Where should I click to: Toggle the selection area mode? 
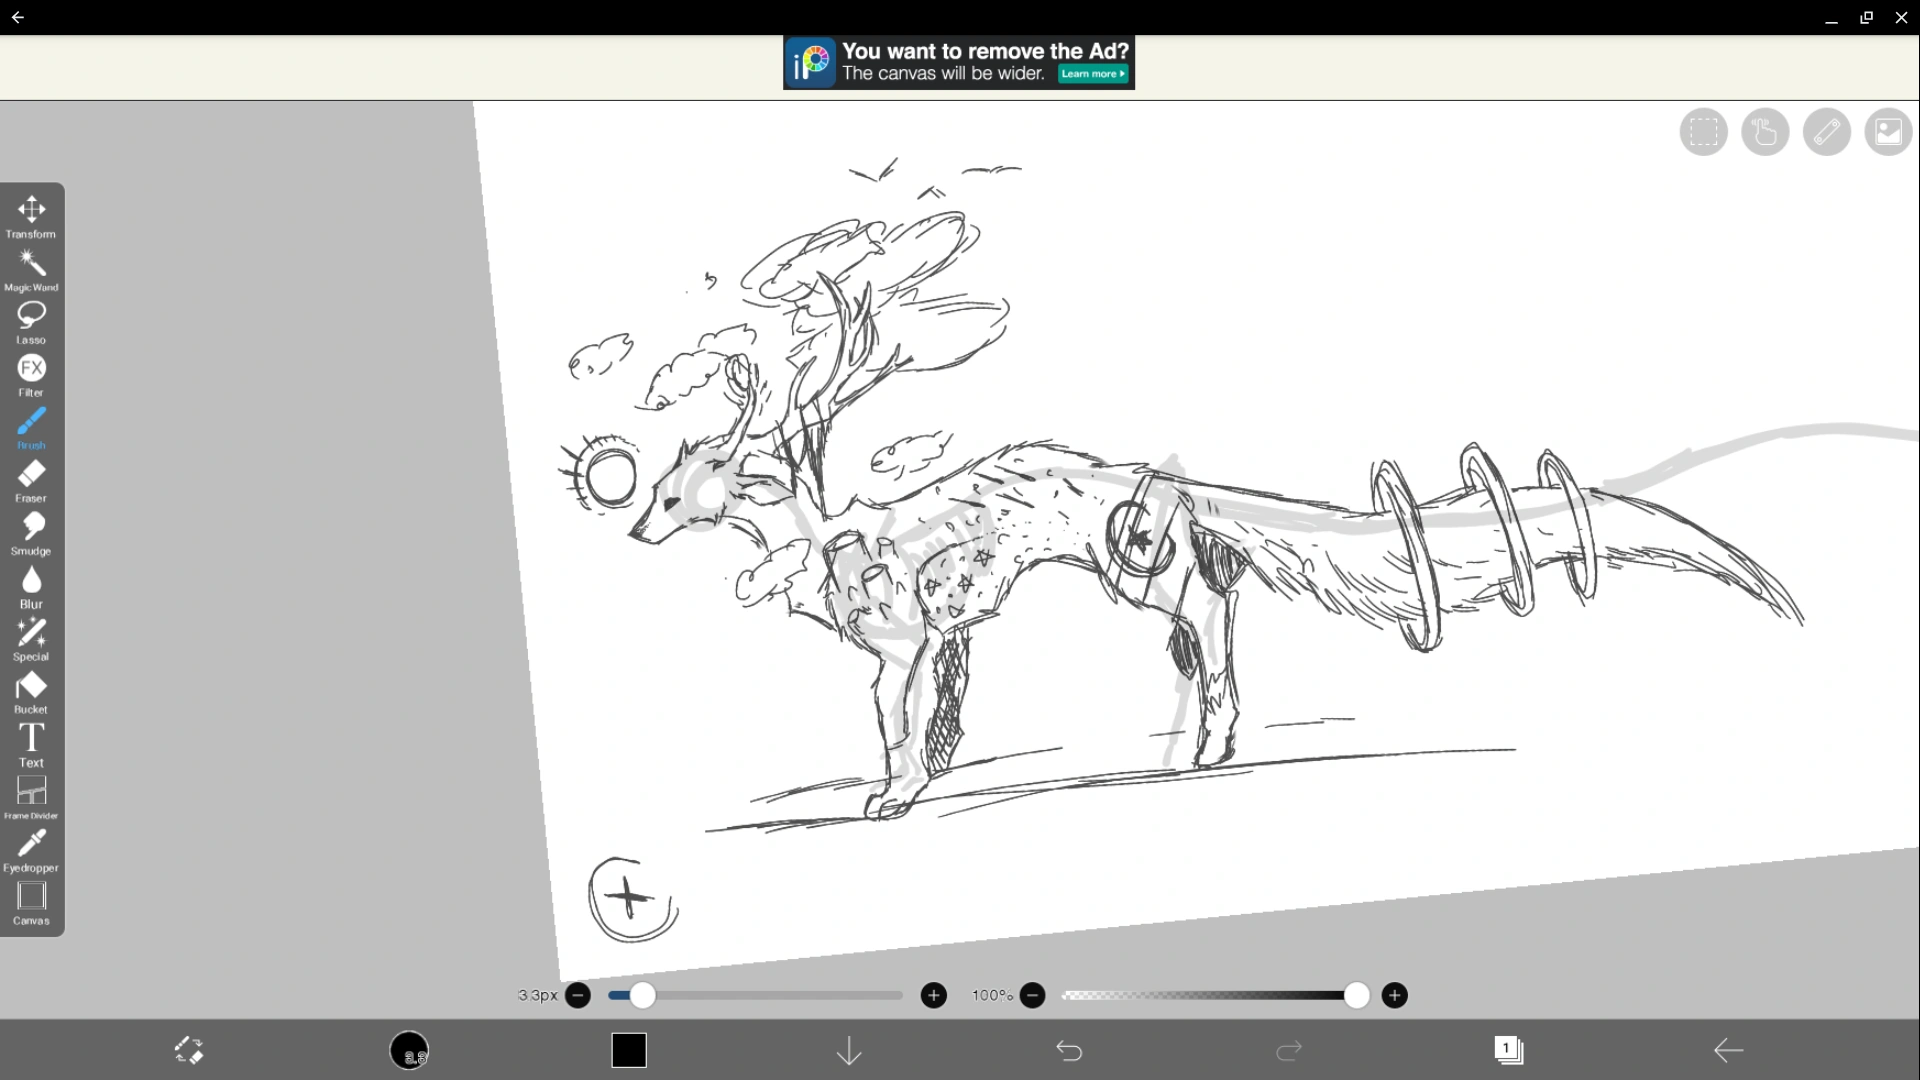coord(1703,132)
